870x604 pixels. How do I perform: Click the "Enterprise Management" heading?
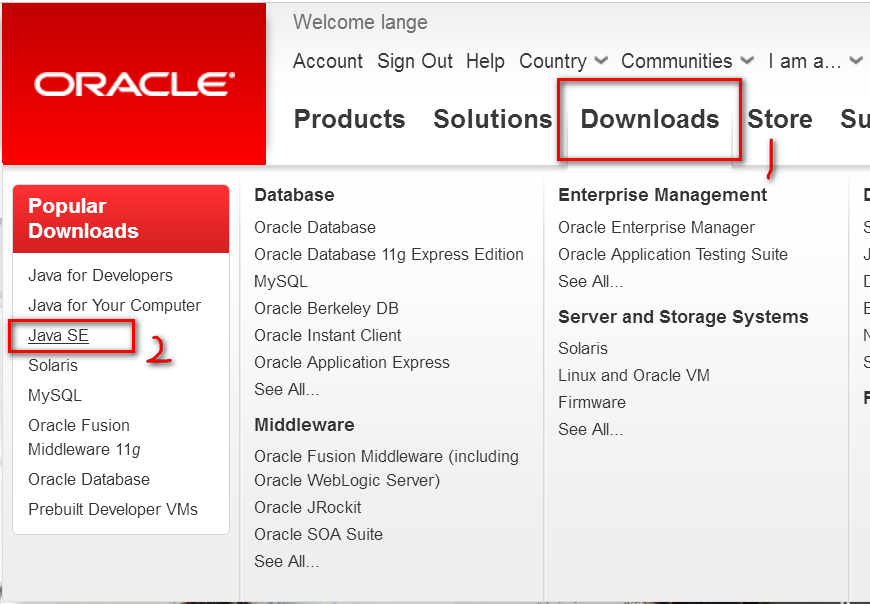point(662,195)
